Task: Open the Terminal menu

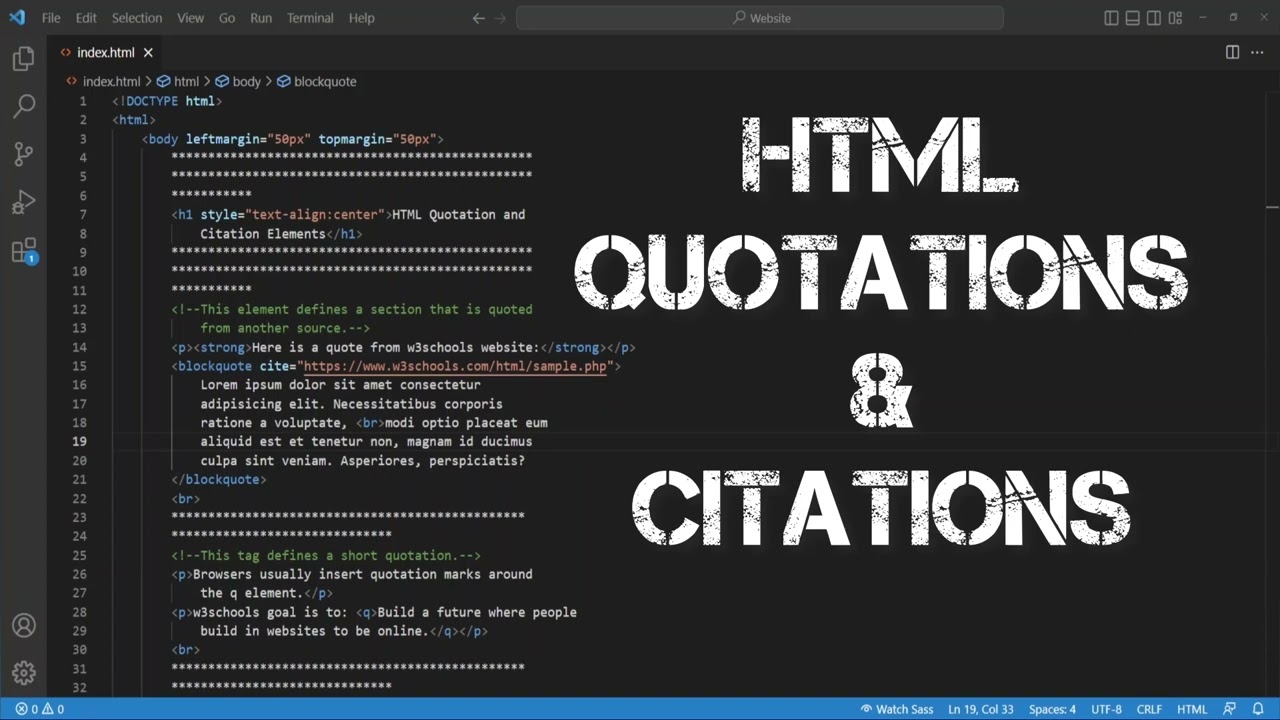Action: pos(310,18)
